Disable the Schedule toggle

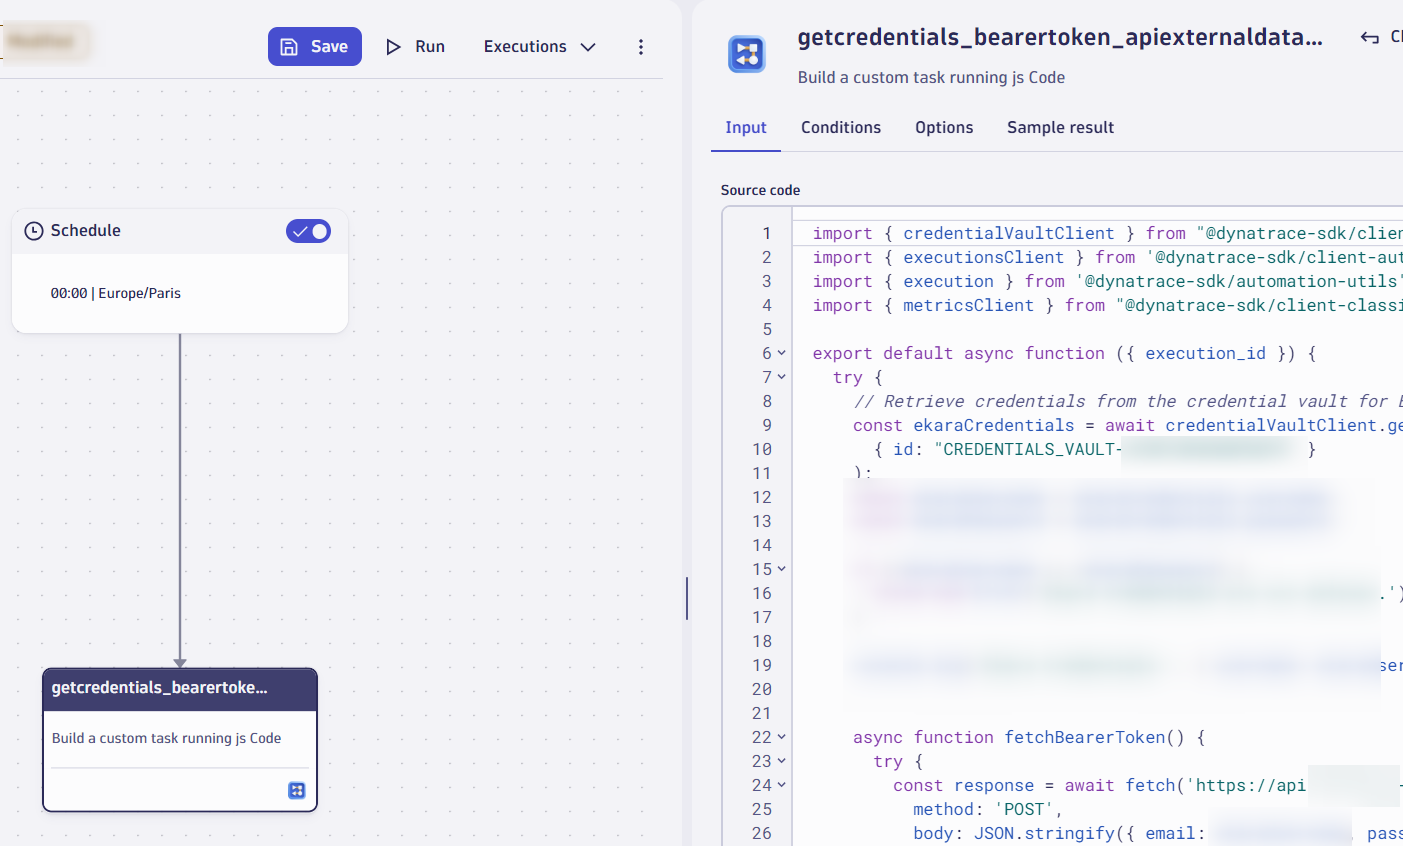[x=310, y=230]
